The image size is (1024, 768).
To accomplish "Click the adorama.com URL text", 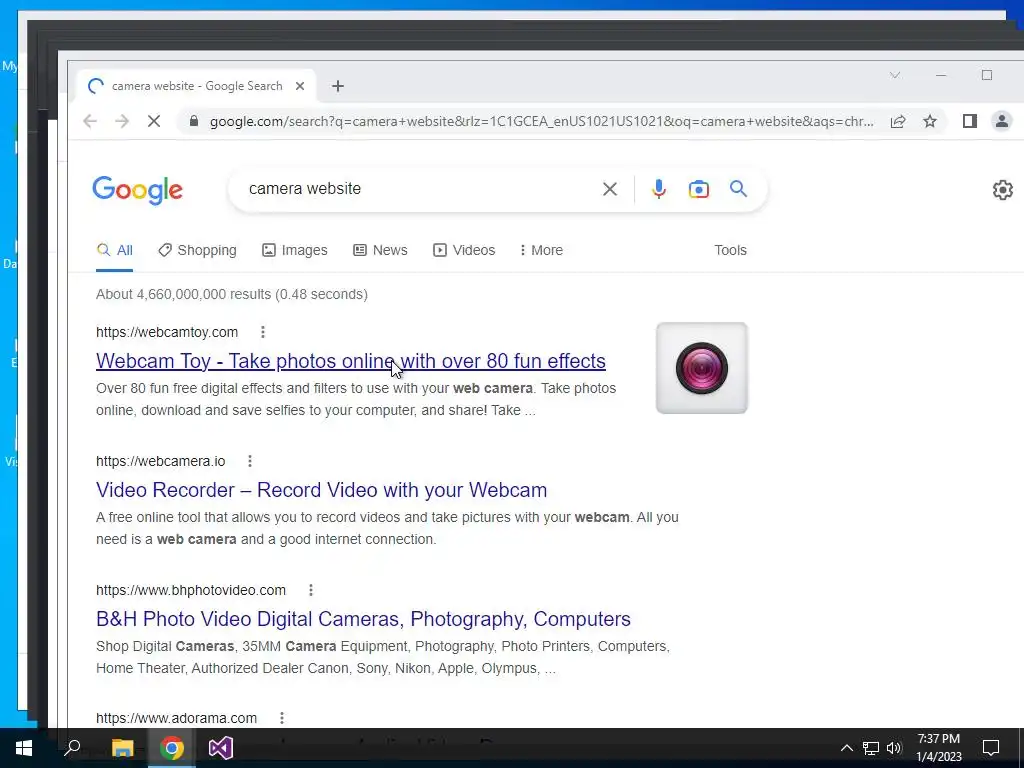I will click(x=176, y=718).
